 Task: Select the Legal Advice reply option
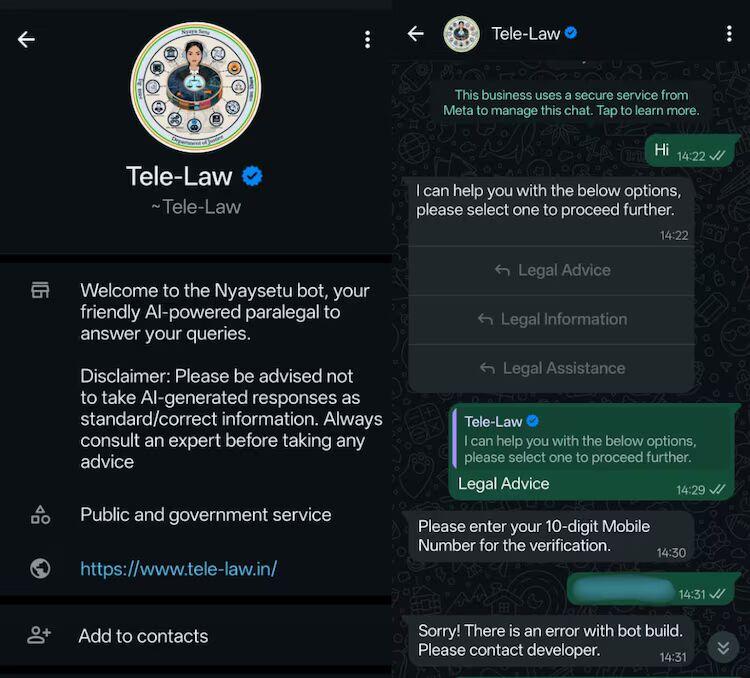pos(552,270)
